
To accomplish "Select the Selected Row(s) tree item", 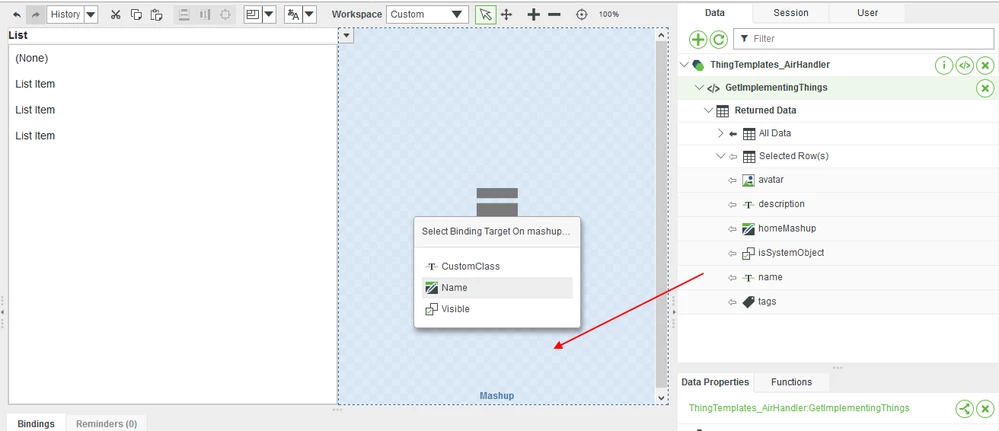I will pos(793,156).
